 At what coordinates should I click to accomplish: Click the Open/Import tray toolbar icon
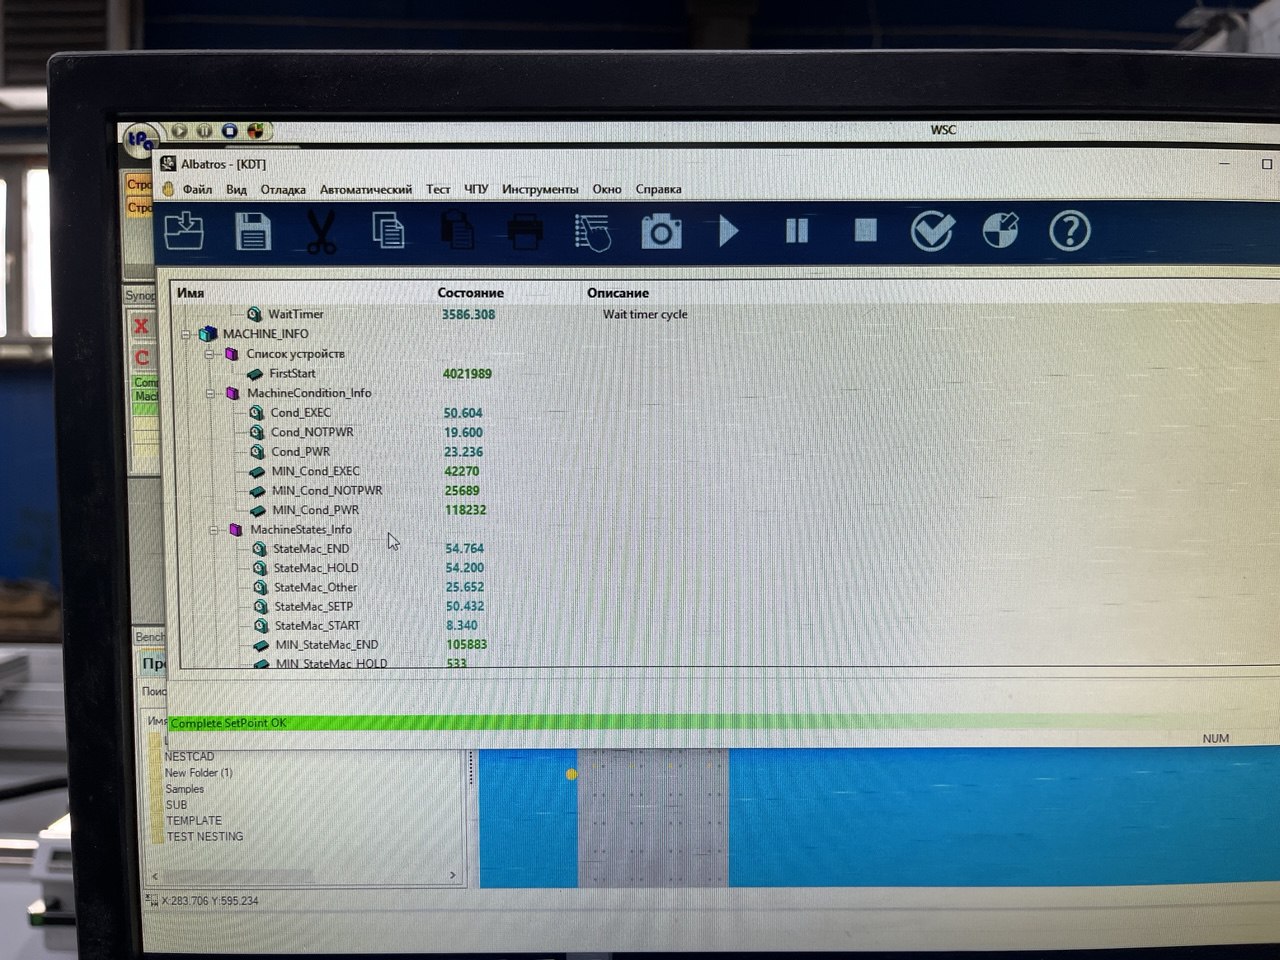click(x=184, y=232)
